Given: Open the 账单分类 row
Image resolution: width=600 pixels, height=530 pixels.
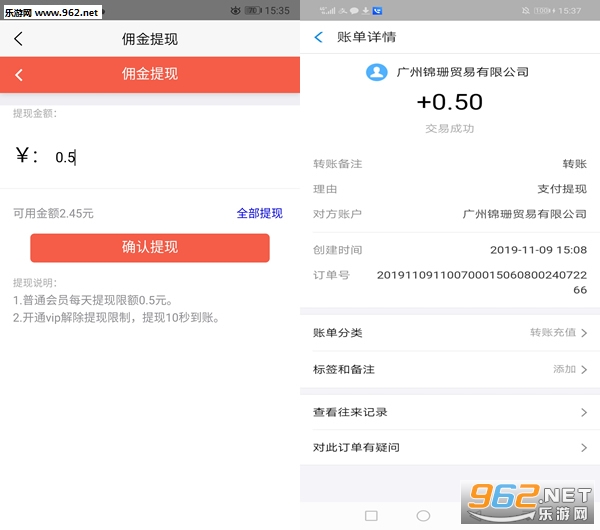Looking at the screenshot, I should (x=450, y=333).
